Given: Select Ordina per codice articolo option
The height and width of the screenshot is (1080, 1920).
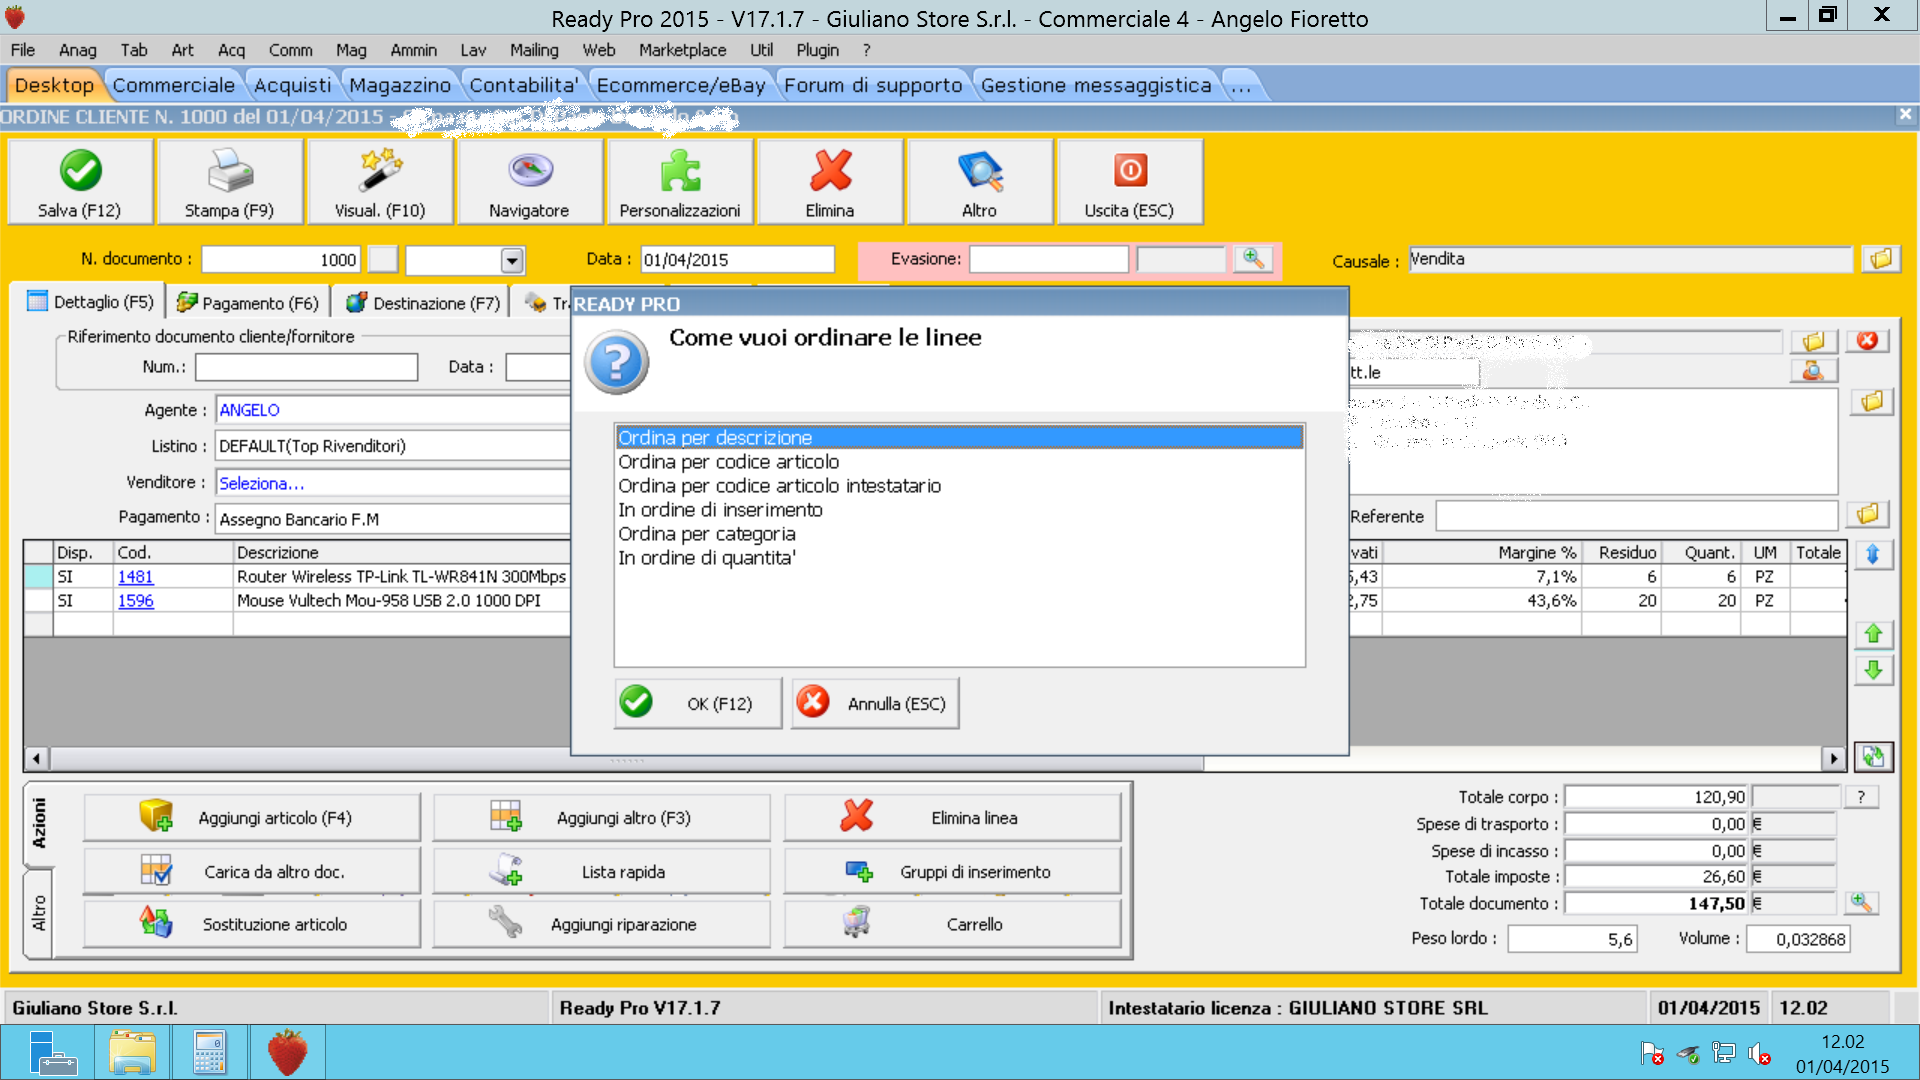Looking at the screenshot, I should pyautogui.click(x=959, y=461).
